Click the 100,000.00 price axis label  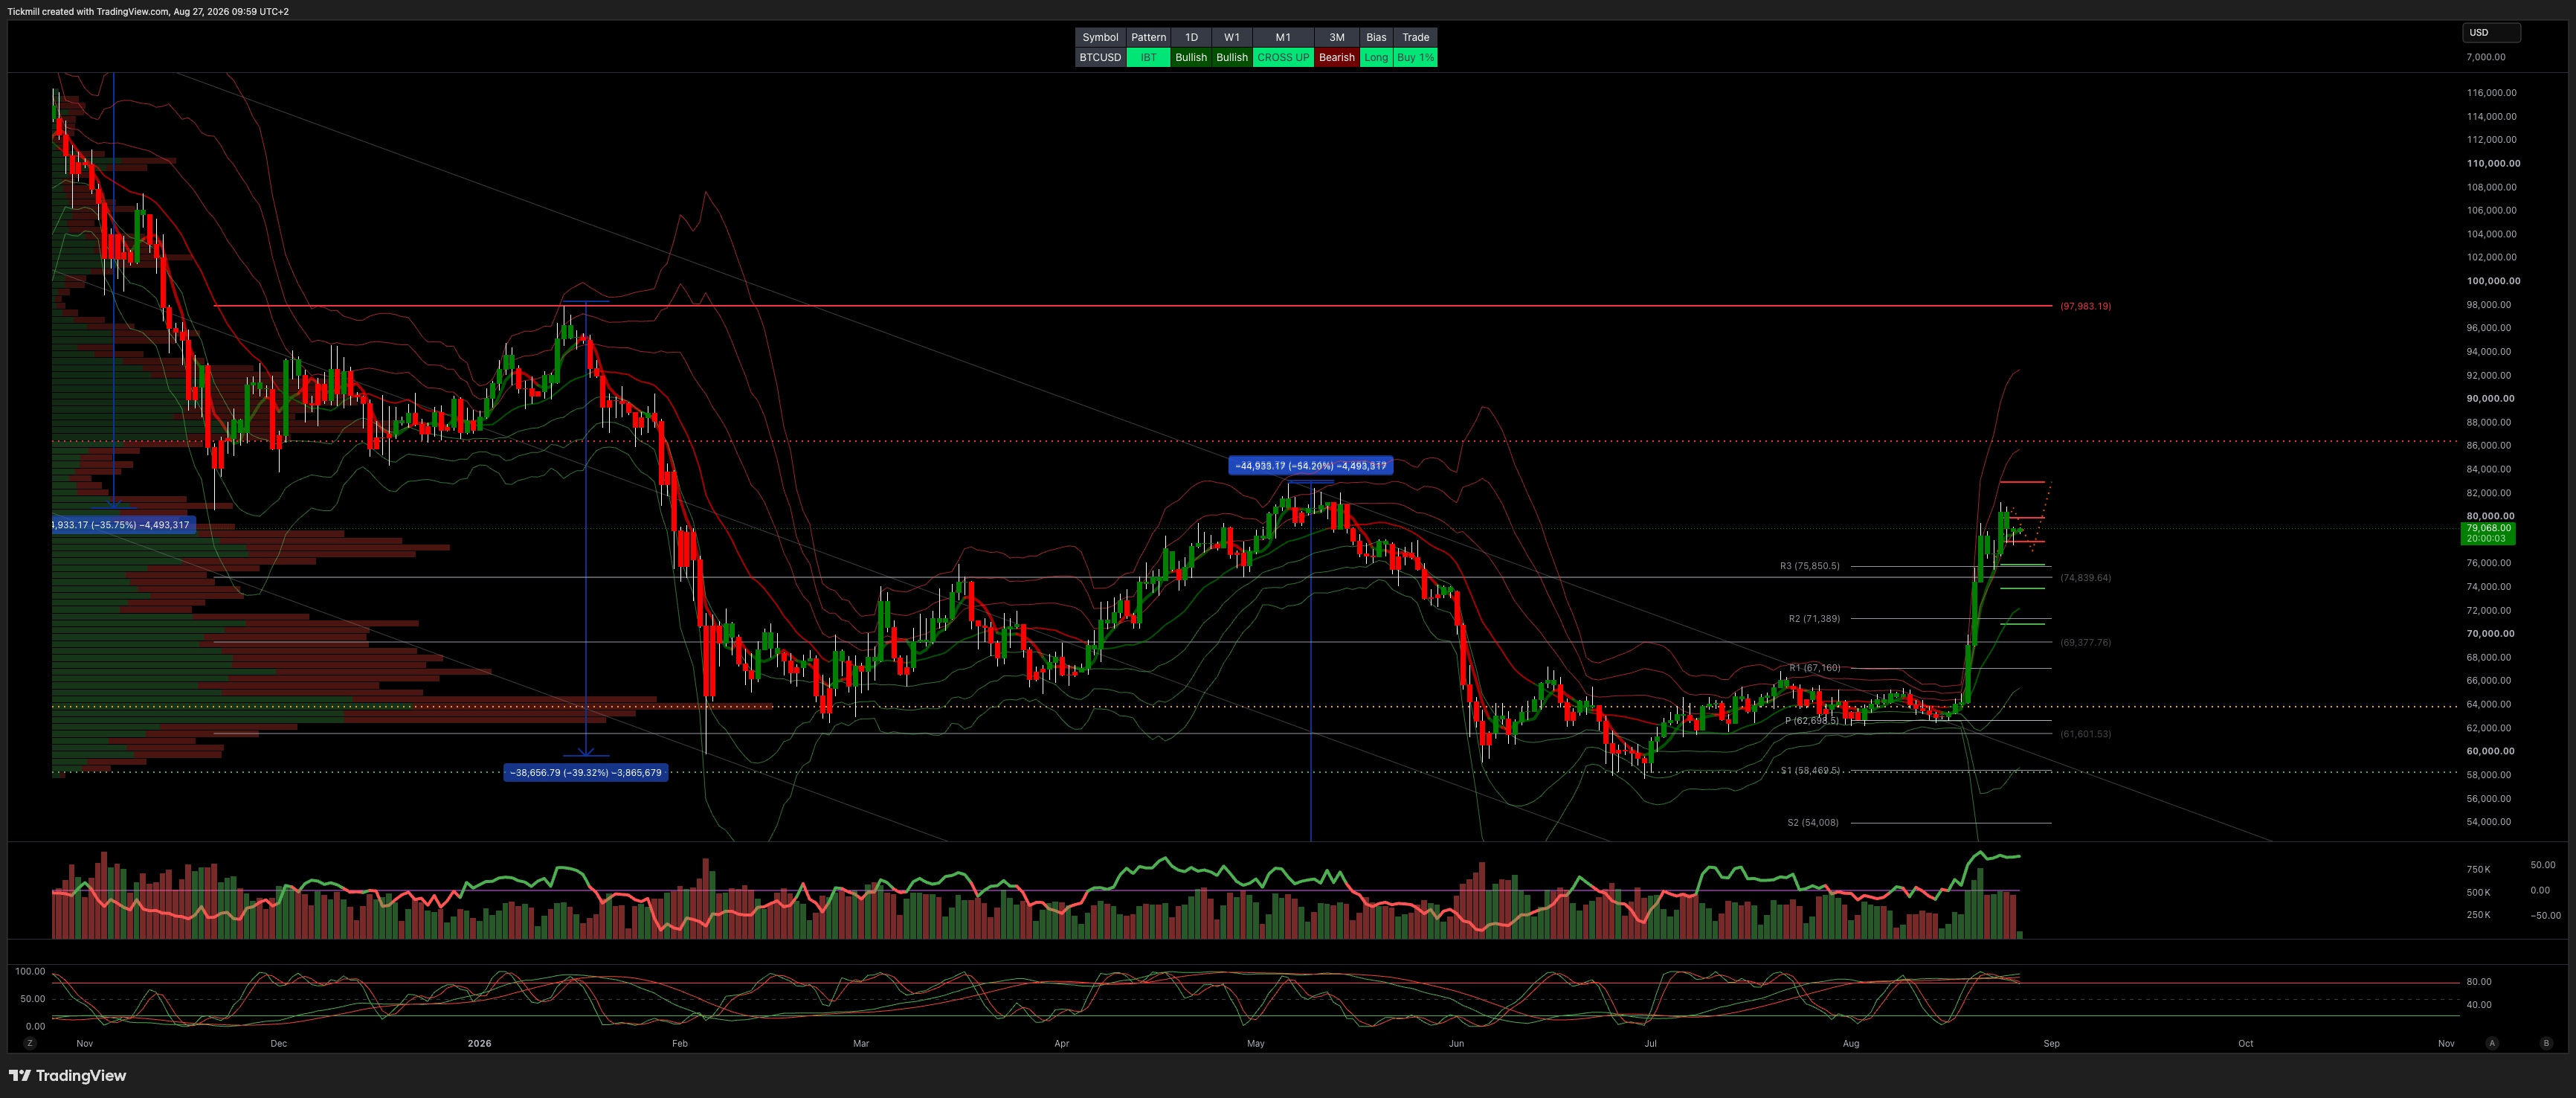point(2493,281)
